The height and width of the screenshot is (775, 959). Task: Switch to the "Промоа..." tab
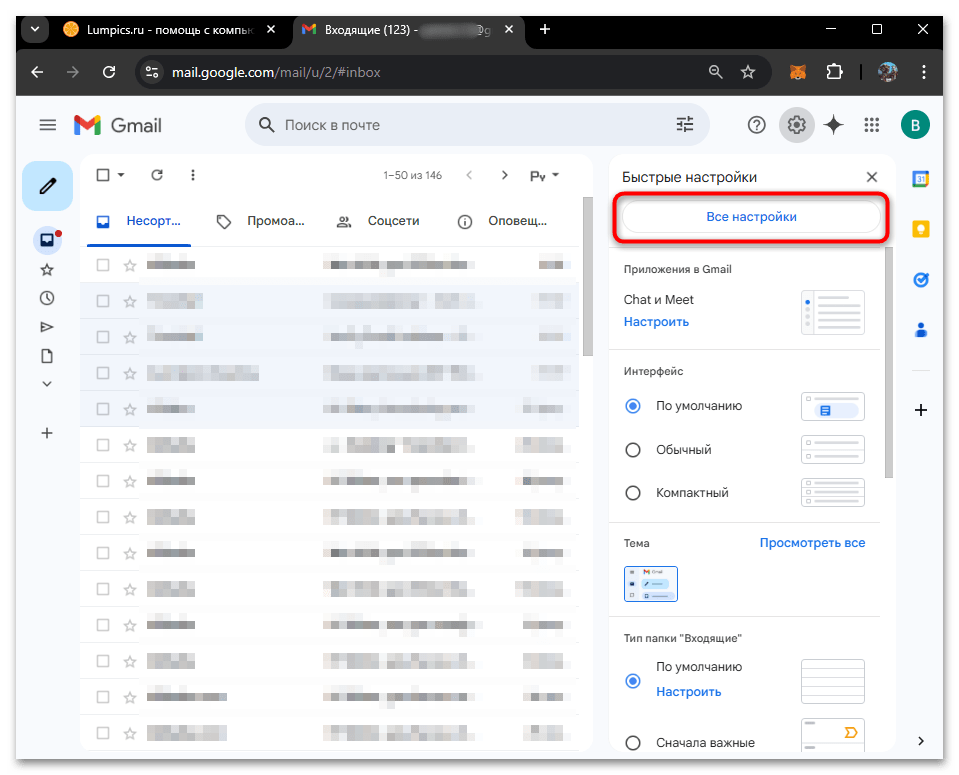pos(261,221)
